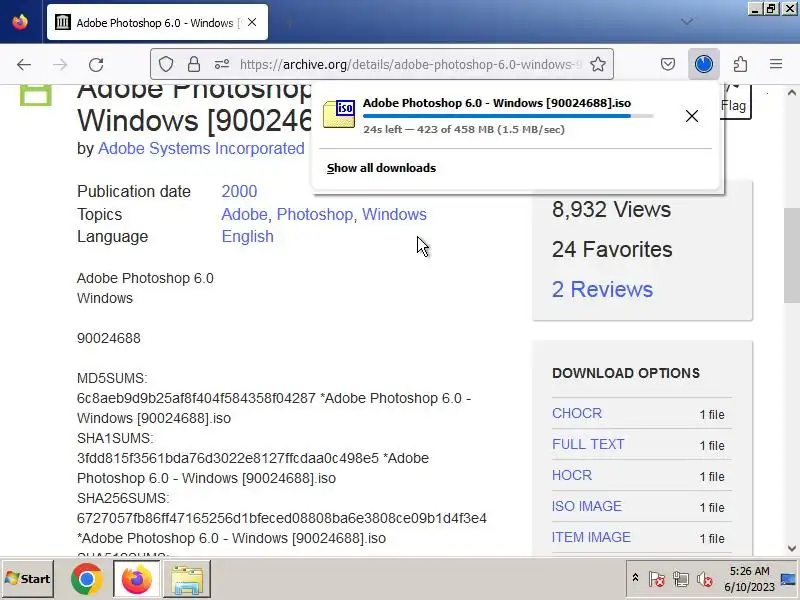Click the Action Center flag tray icon

[x=657, y=580]
